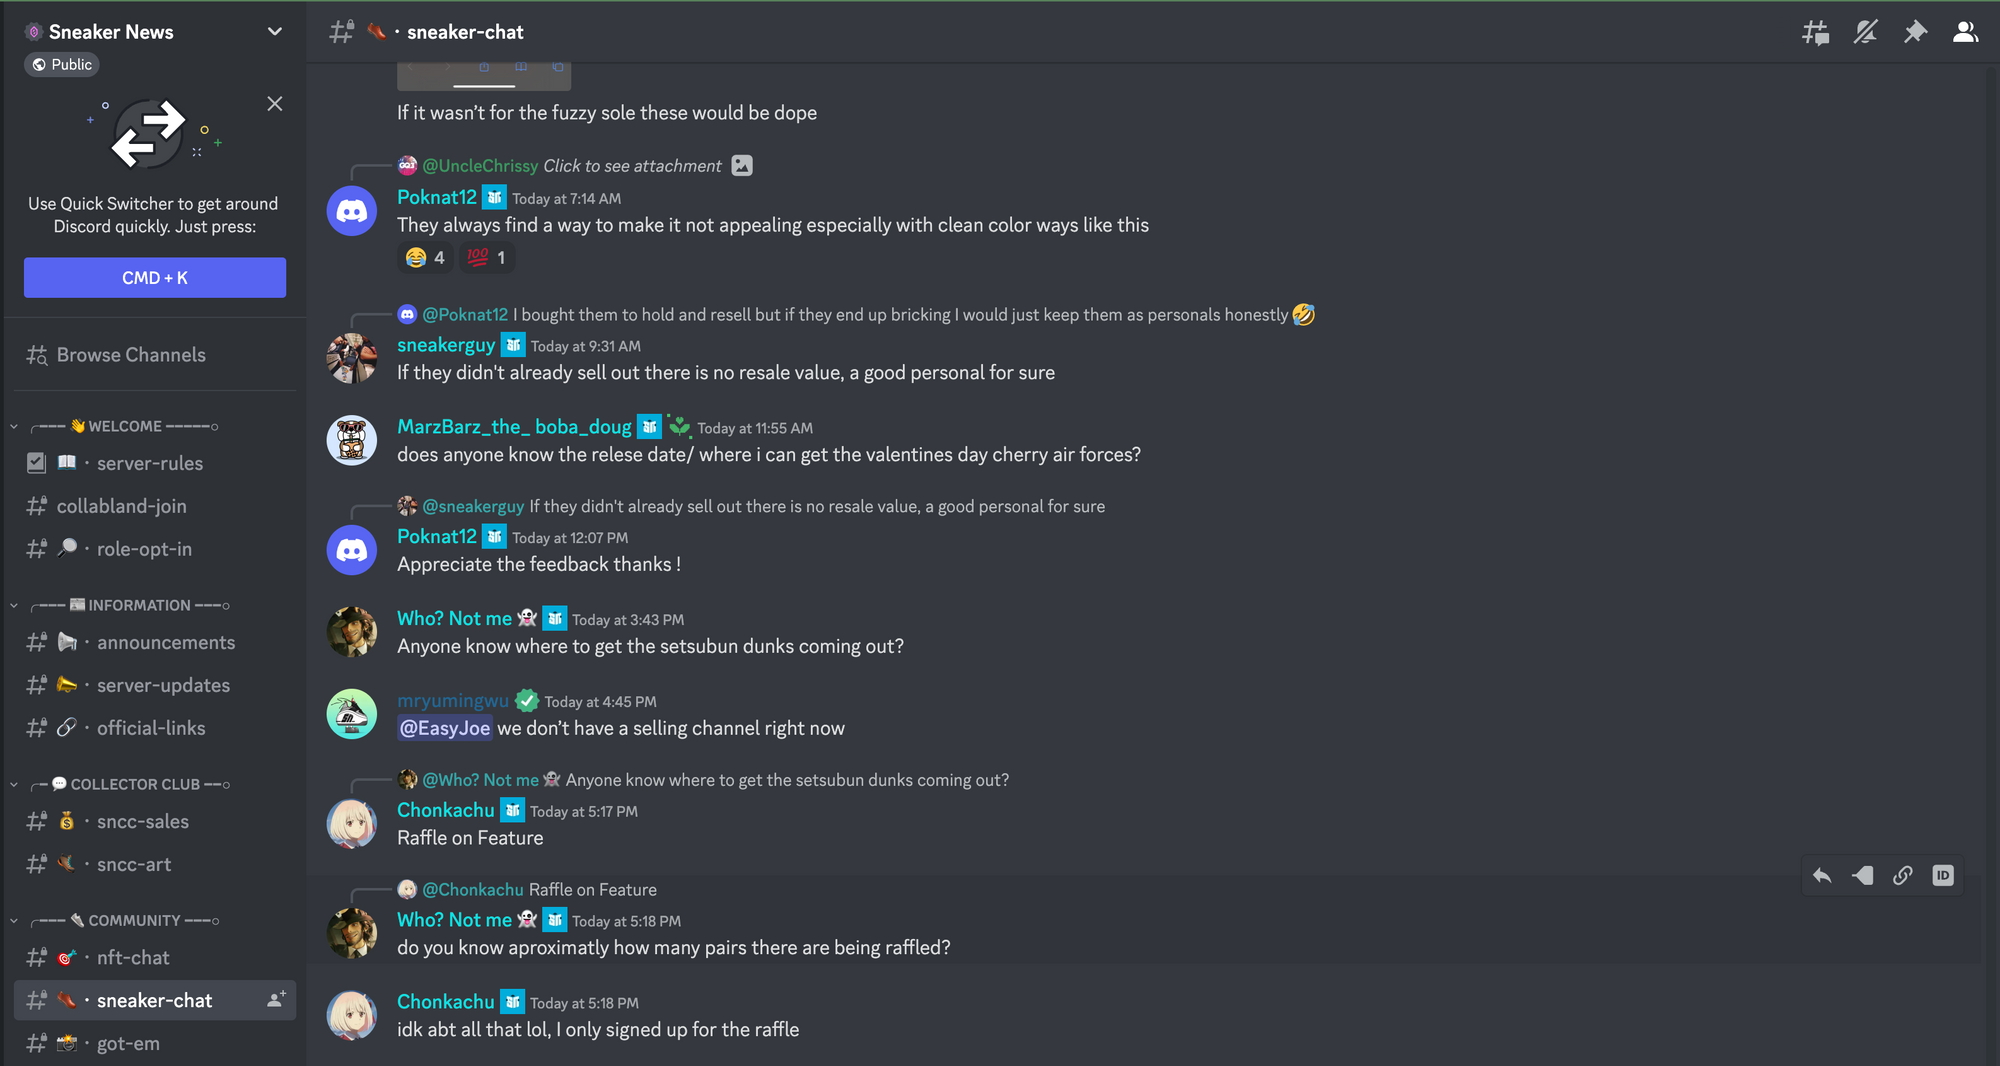The image size is (2000, 1066).
Task: Click the Copy ID icon on the message
Action: (1943, 874)
